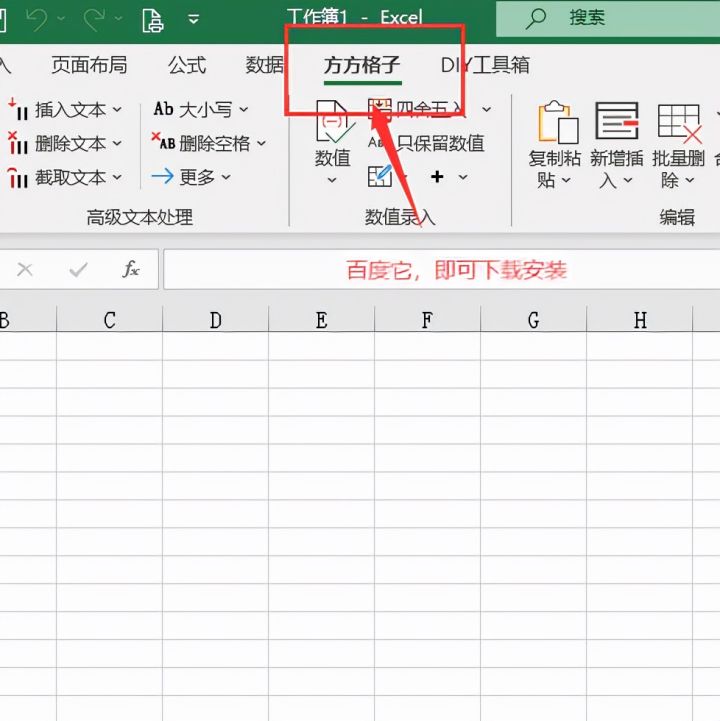Click the 复制粘贴 clipboard icon
The width and height of the screenshot is (720, 721).
click(x=558, y=122)
